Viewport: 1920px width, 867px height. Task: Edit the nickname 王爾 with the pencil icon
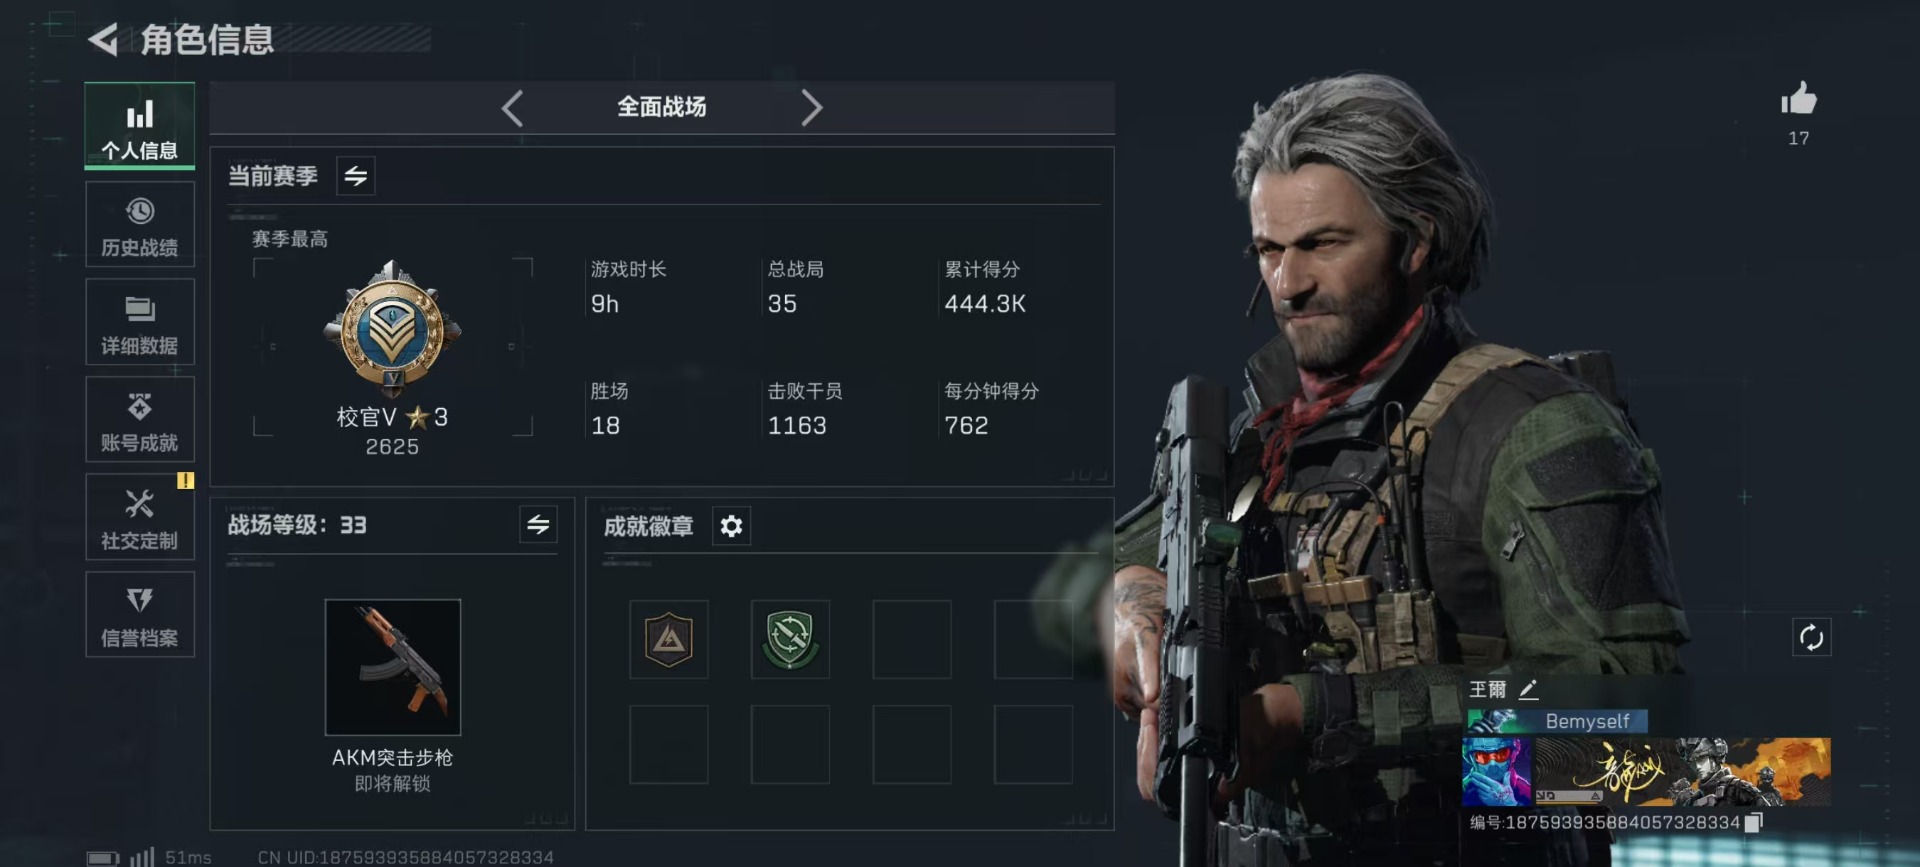click(x=1528, y=689)
